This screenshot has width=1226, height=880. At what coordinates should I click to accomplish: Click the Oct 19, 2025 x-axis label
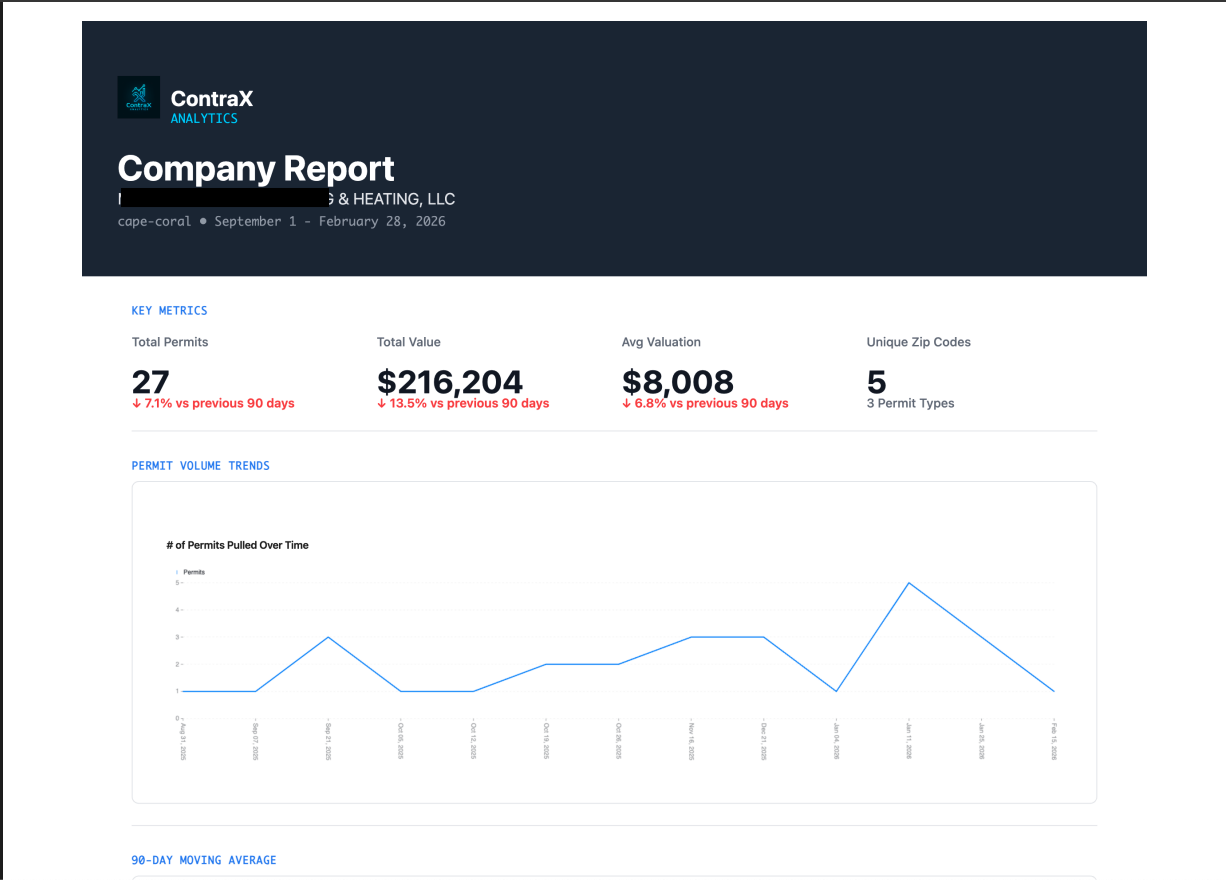click(546, 741)
